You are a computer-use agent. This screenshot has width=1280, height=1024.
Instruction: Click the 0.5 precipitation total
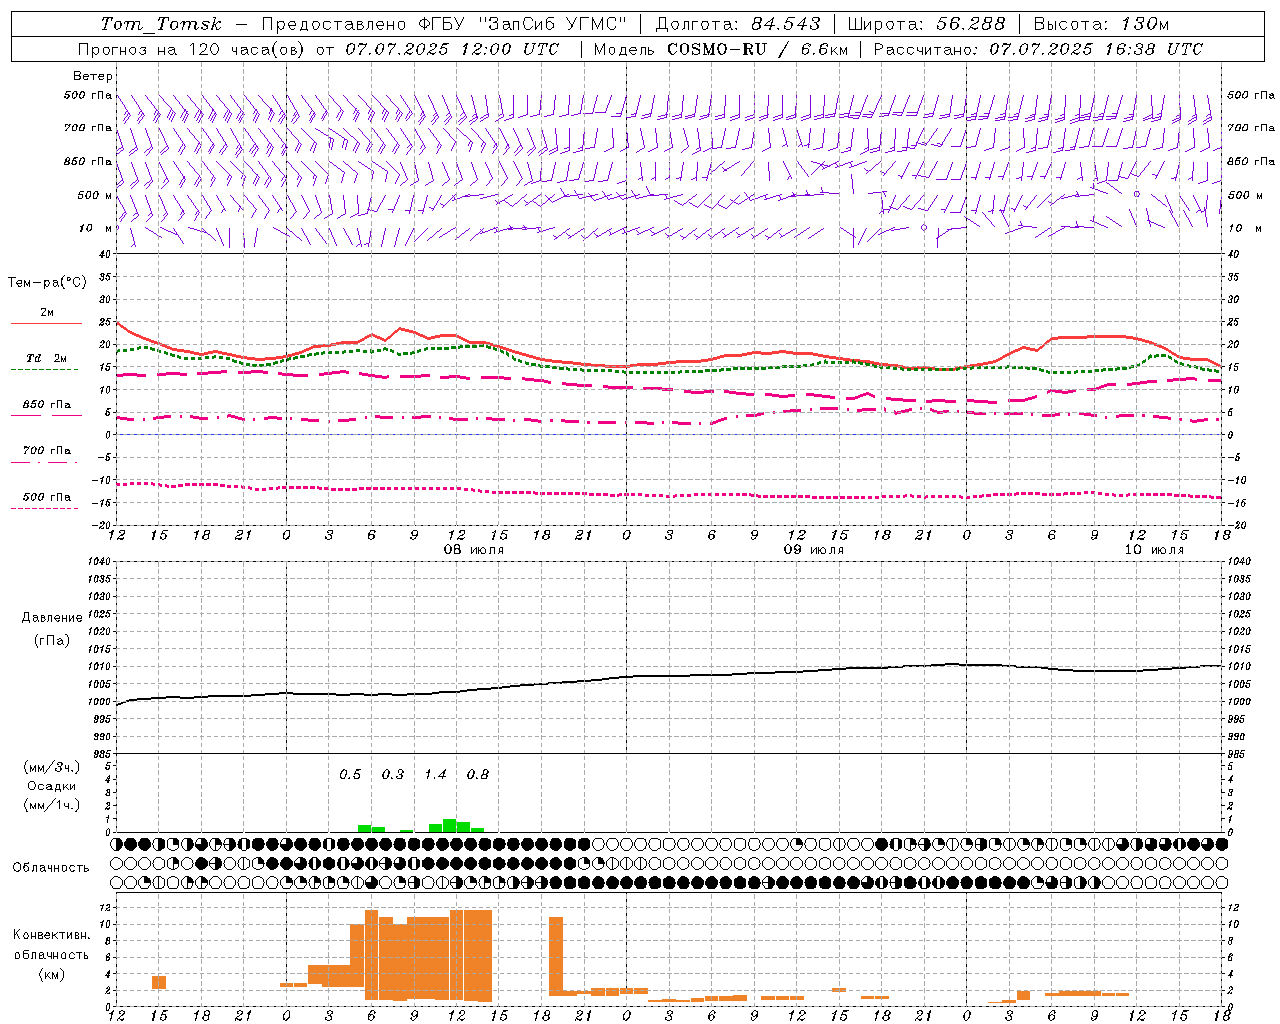pos(350,774)
